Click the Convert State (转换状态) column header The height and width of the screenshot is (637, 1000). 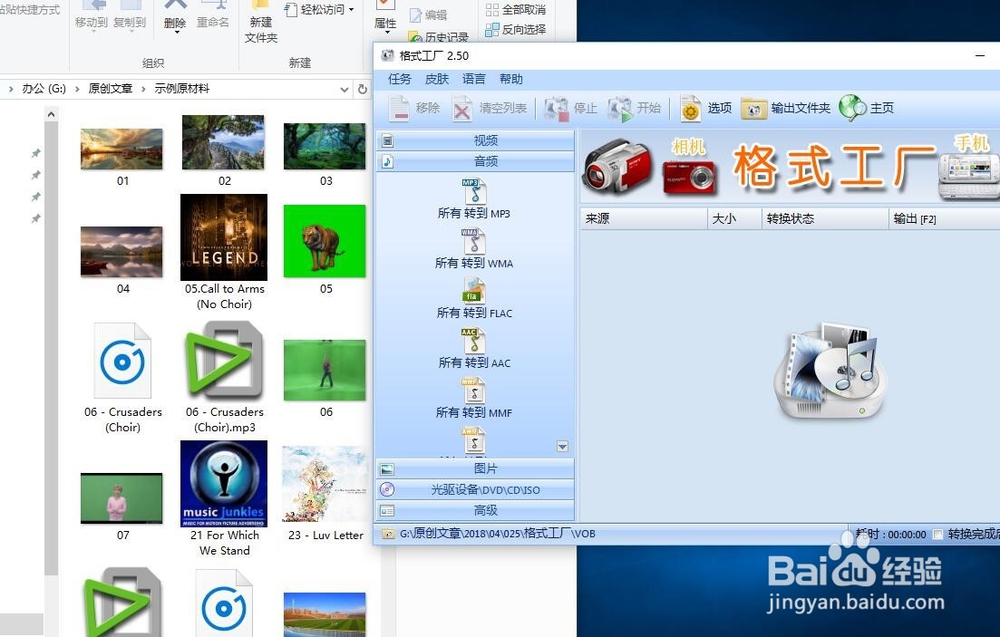coord(825,219)
